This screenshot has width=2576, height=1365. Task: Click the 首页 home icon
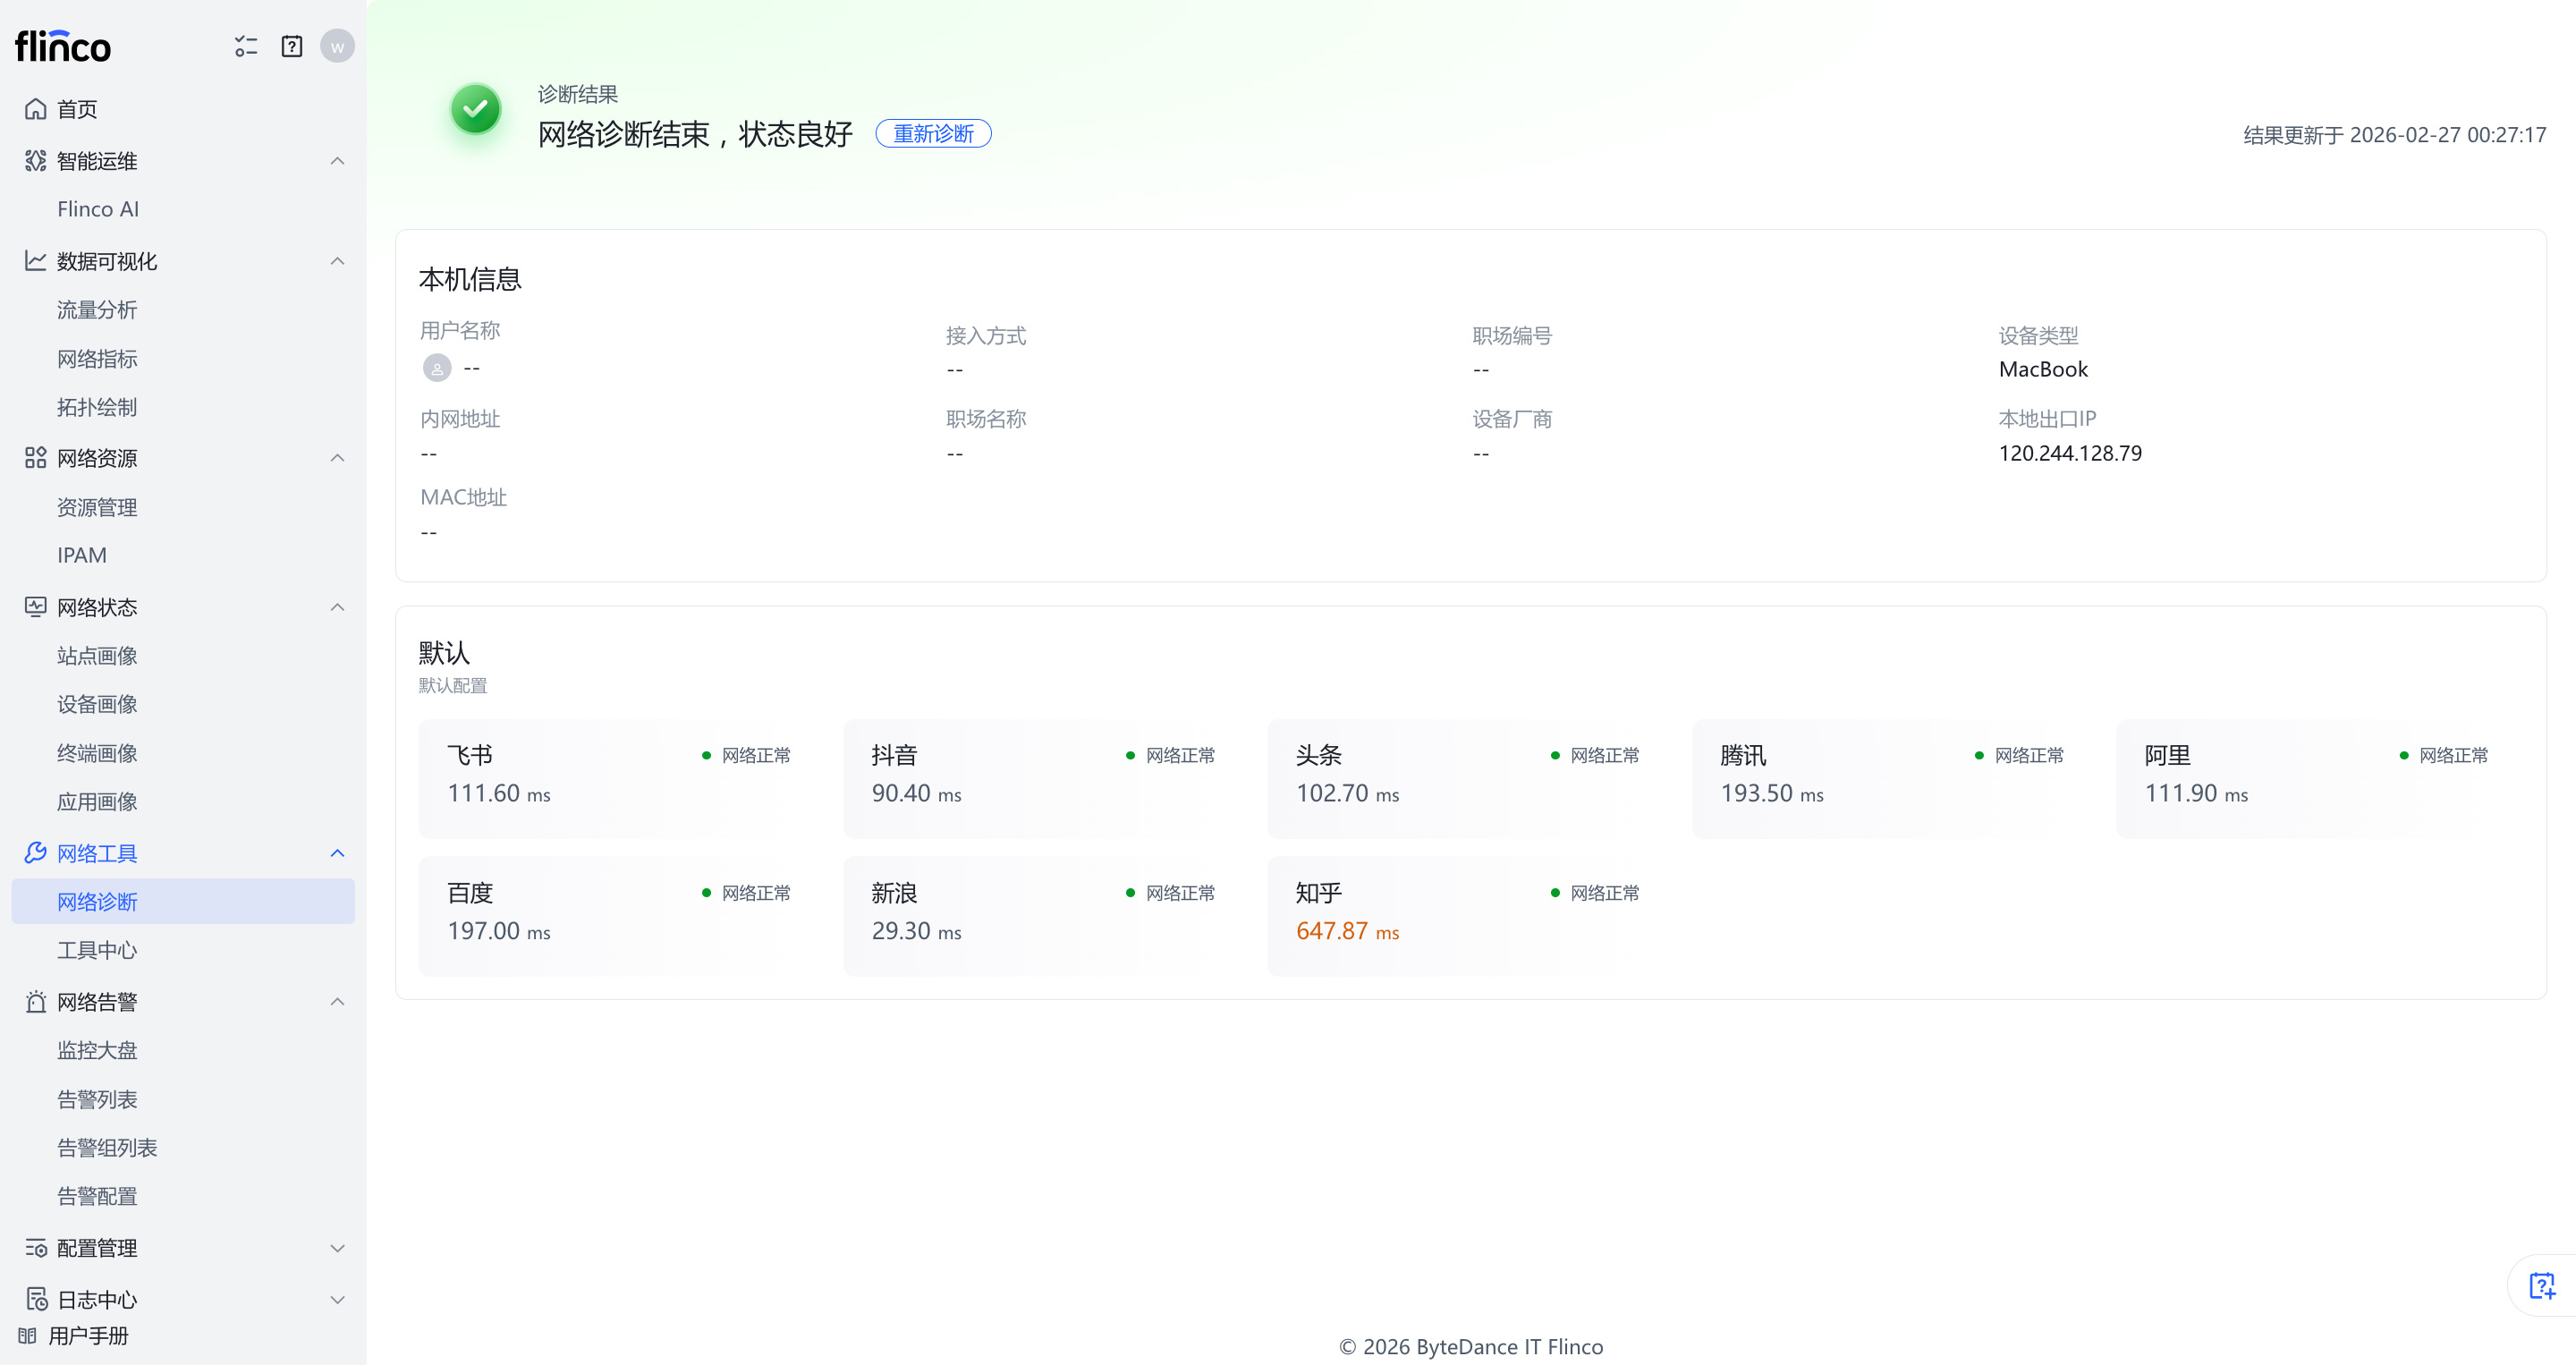(x=36, y=109)
